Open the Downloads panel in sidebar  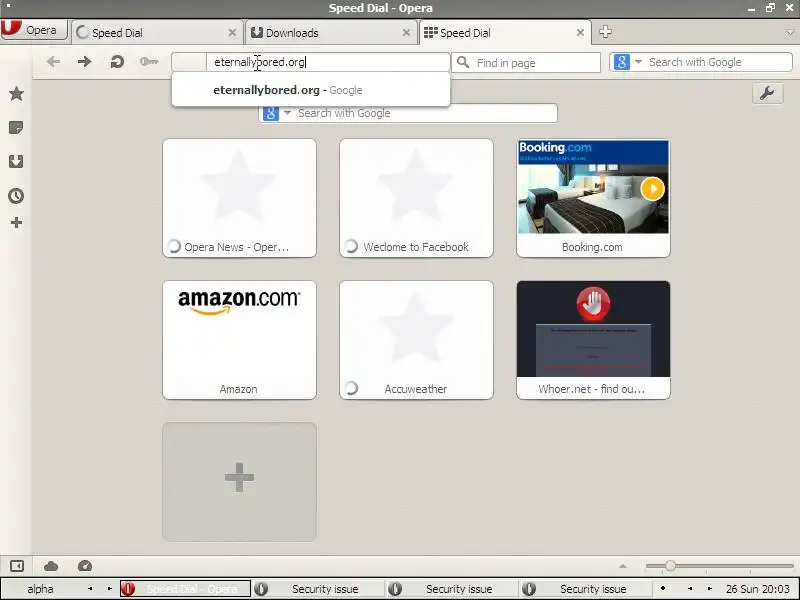click(x=16, y=162)
